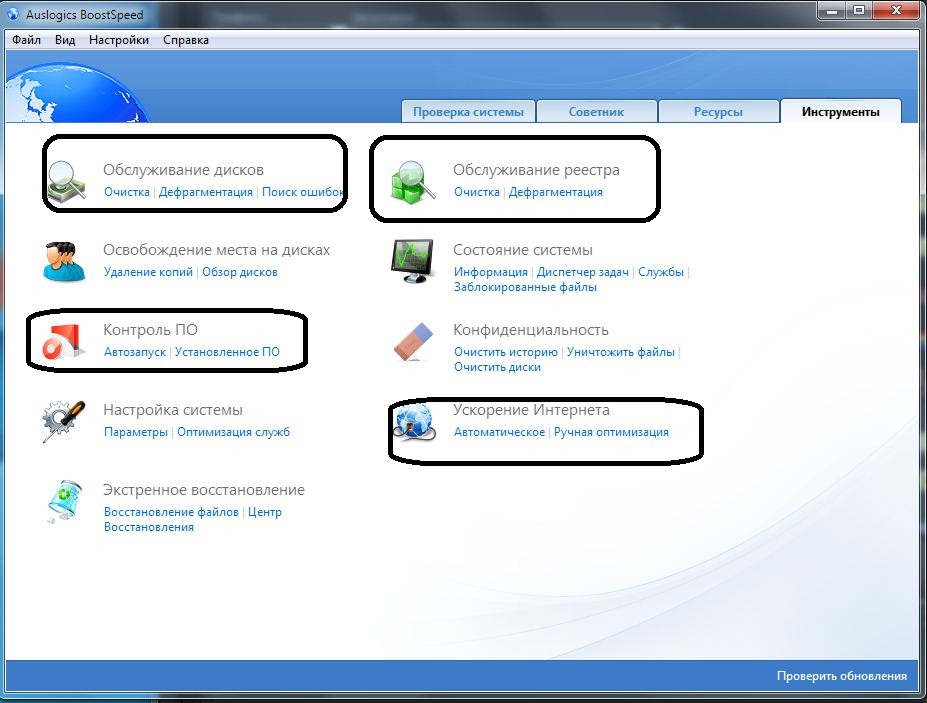Open the Параметры link
Image resolution: width=927 pixels, height=703 pixels.
pos(136,432)
